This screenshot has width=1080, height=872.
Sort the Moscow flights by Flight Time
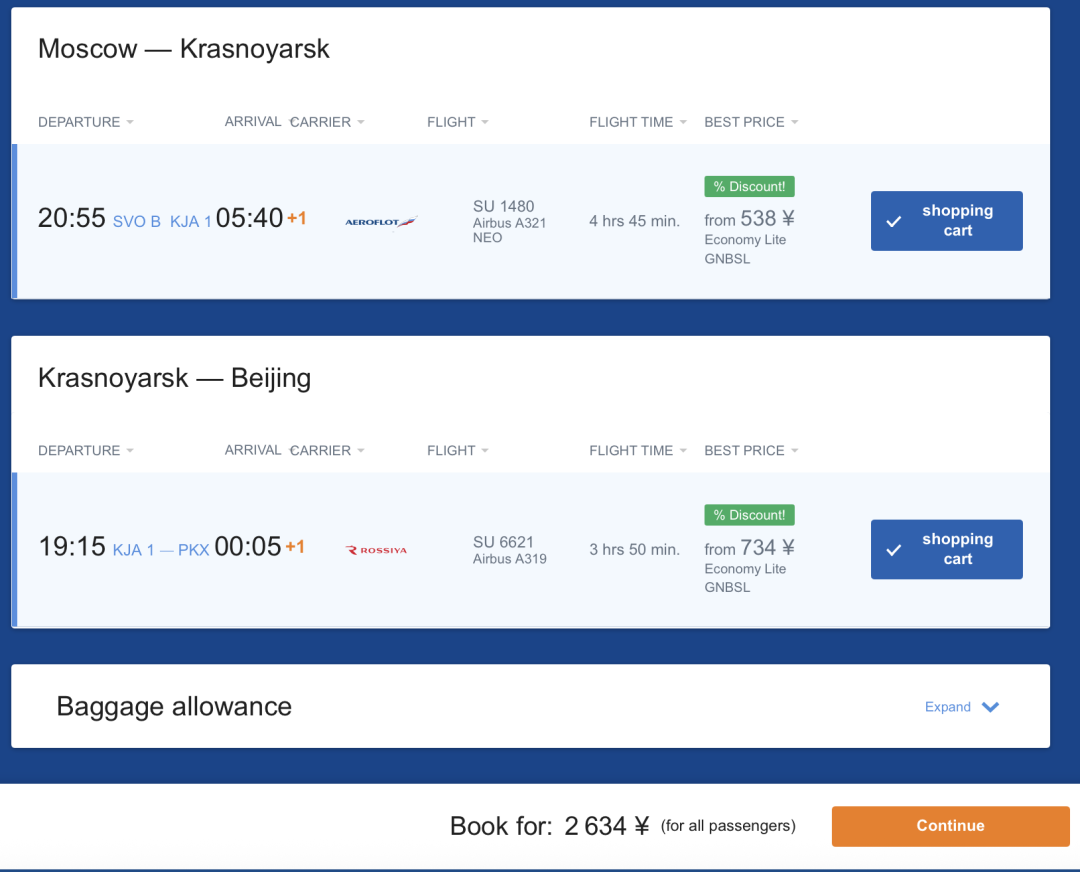[637, 122]
